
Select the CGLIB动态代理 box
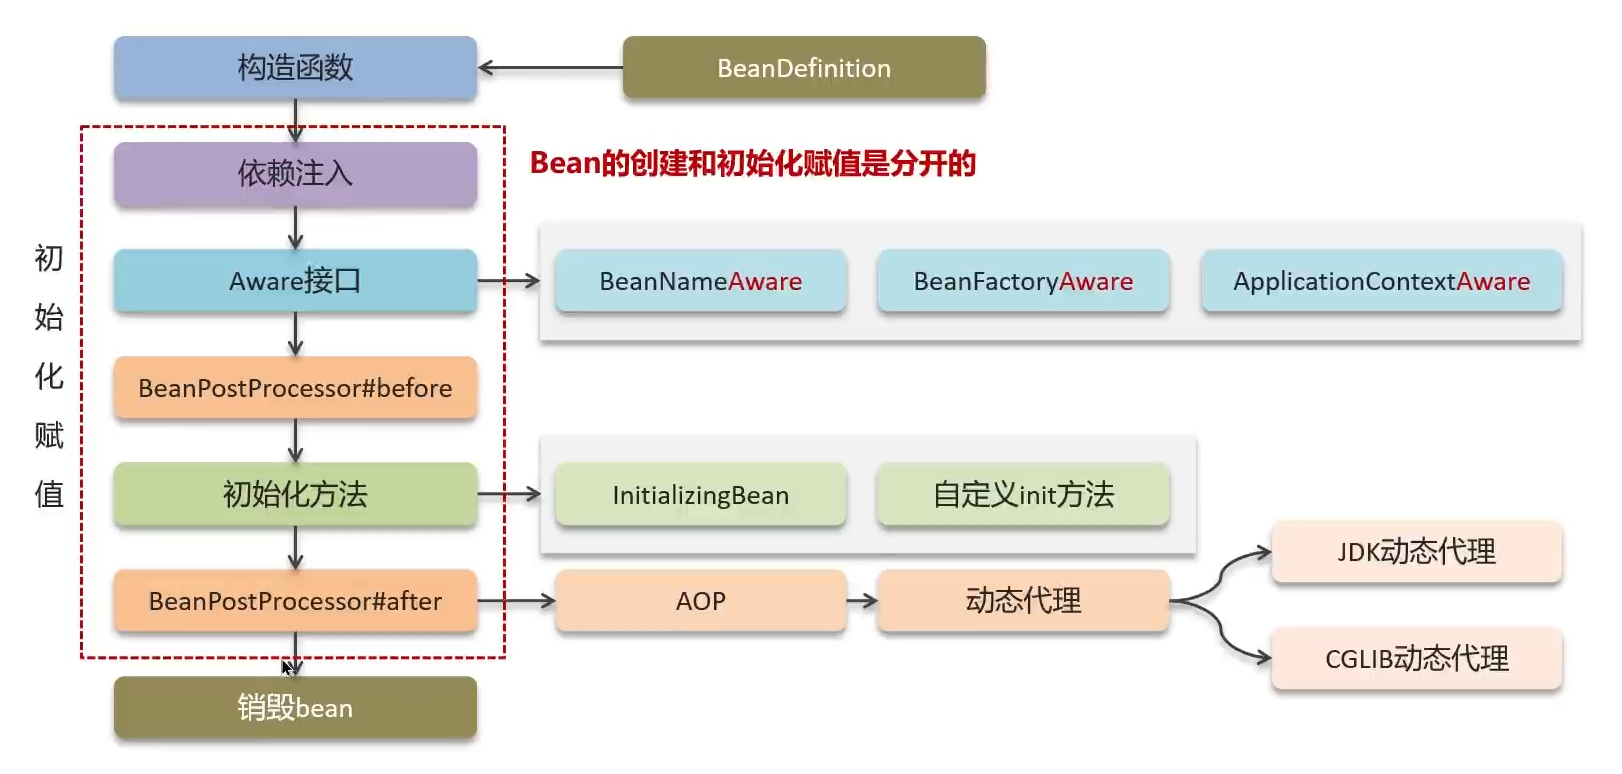[x=1416, y=659]
